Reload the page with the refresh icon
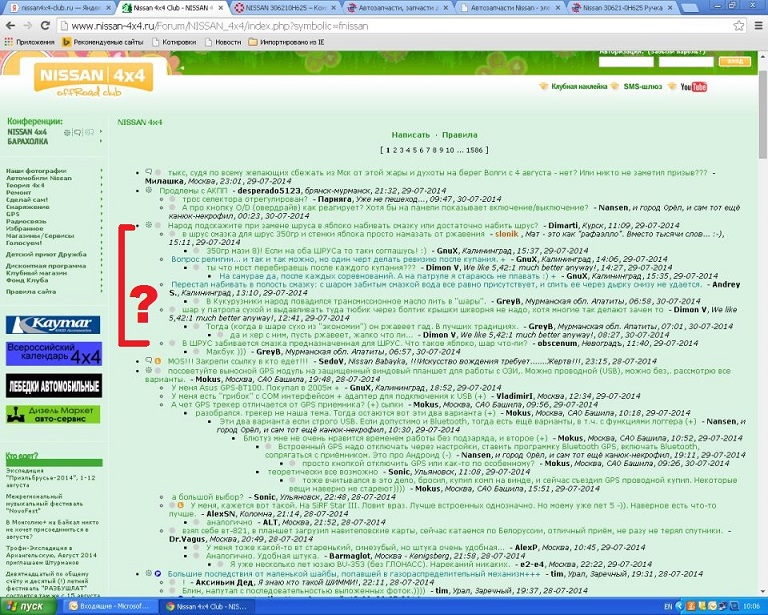This screenshot has height=615, width=768. tap(45, 26)
